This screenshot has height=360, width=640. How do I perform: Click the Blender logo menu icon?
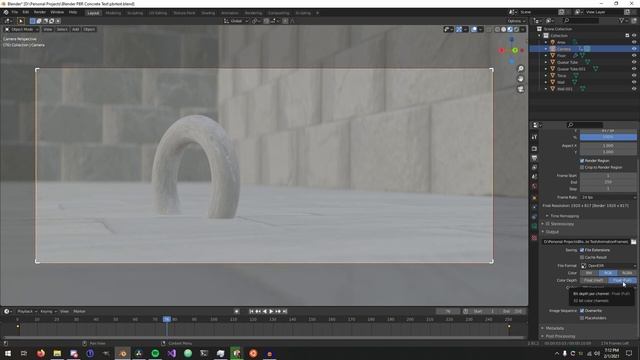6,12
